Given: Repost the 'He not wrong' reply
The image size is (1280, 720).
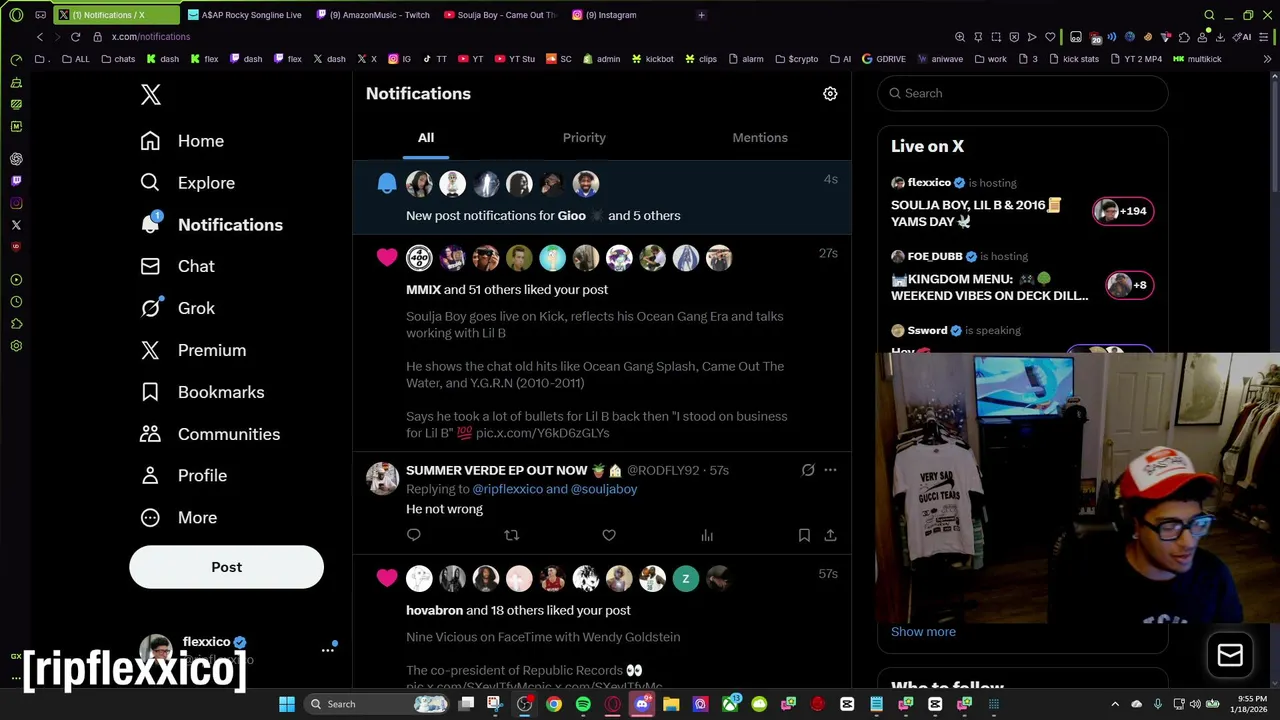Looking at the screenshot, I should pyautogui.click(x=511, y=535).
